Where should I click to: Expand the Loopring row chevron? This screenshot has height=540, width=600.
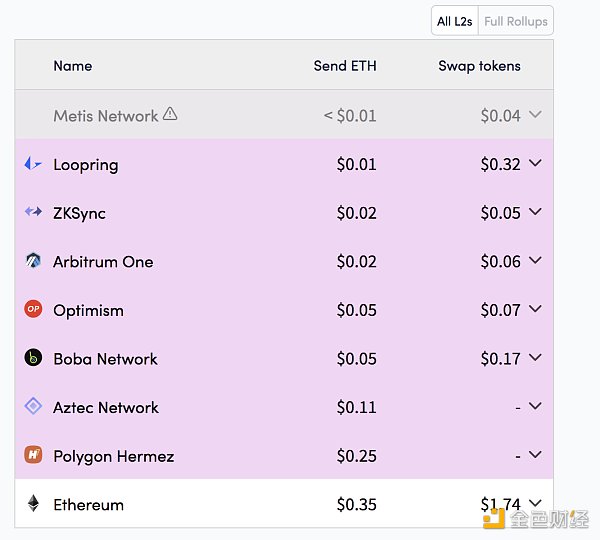pos(535,164)
